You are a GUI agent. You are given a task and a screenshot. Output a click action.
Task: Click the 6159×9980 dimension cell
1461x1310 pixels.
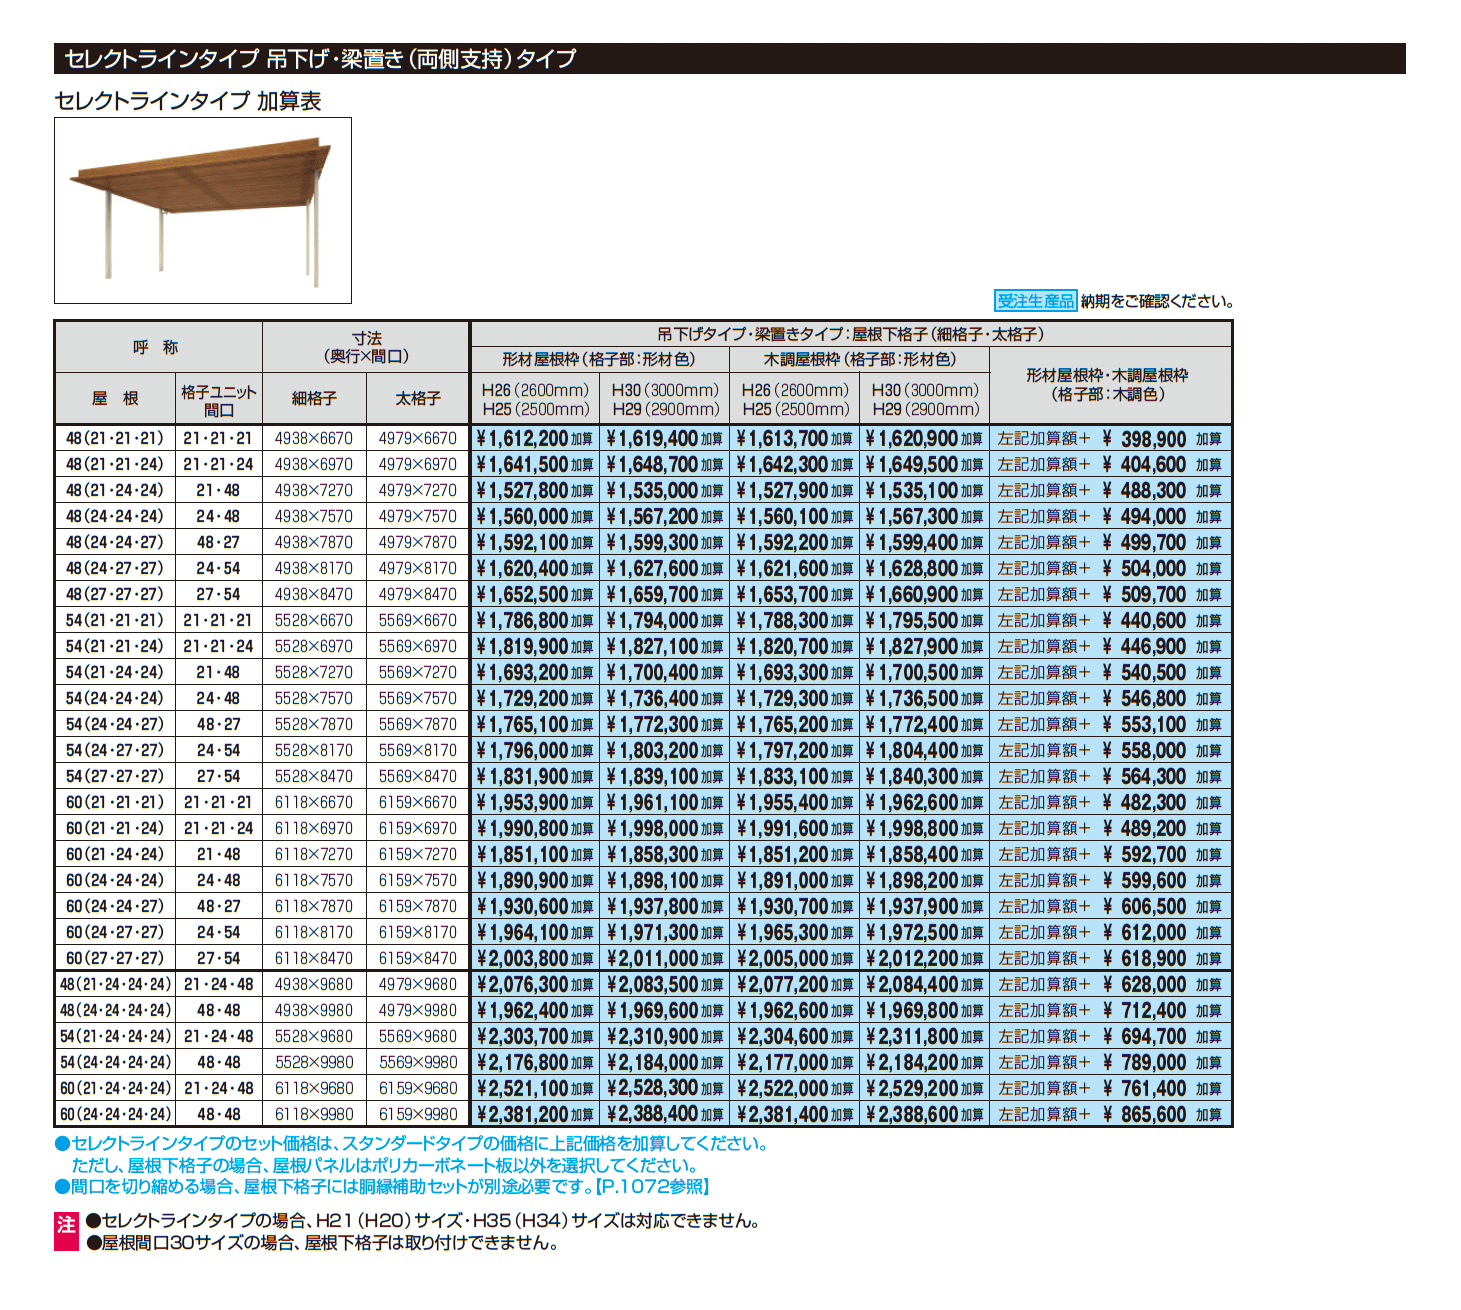tap(418, 1114)
